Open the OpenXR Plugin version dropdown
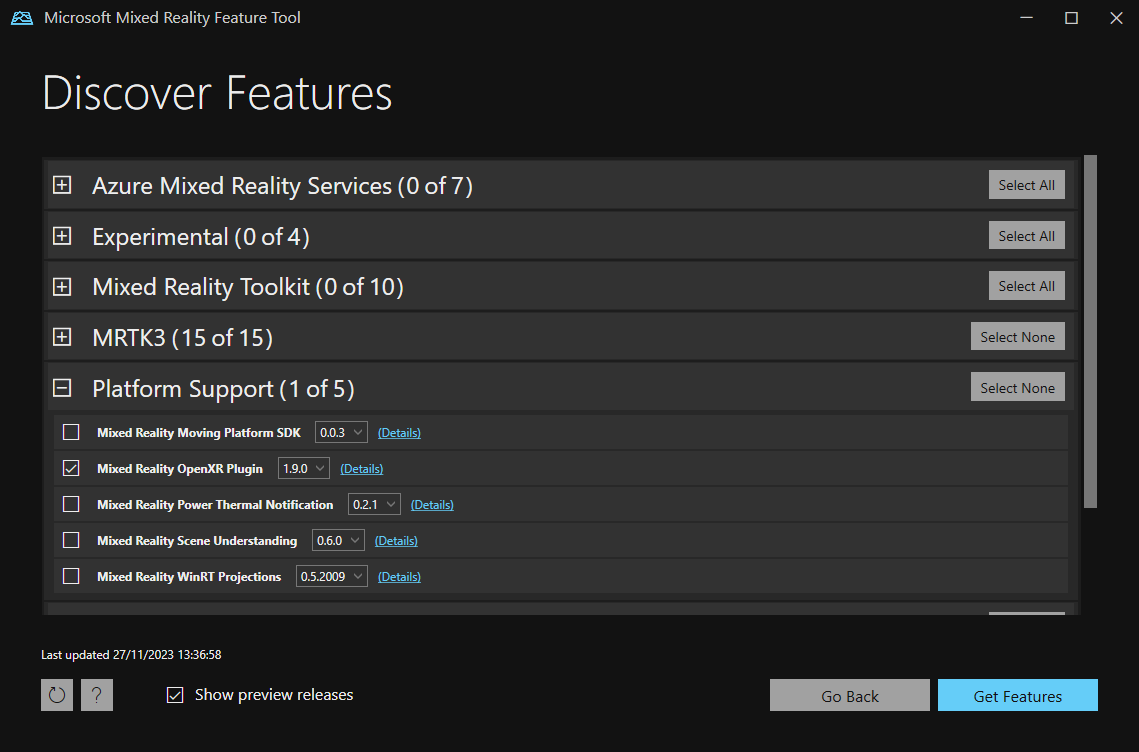 (x=303, y=467)
